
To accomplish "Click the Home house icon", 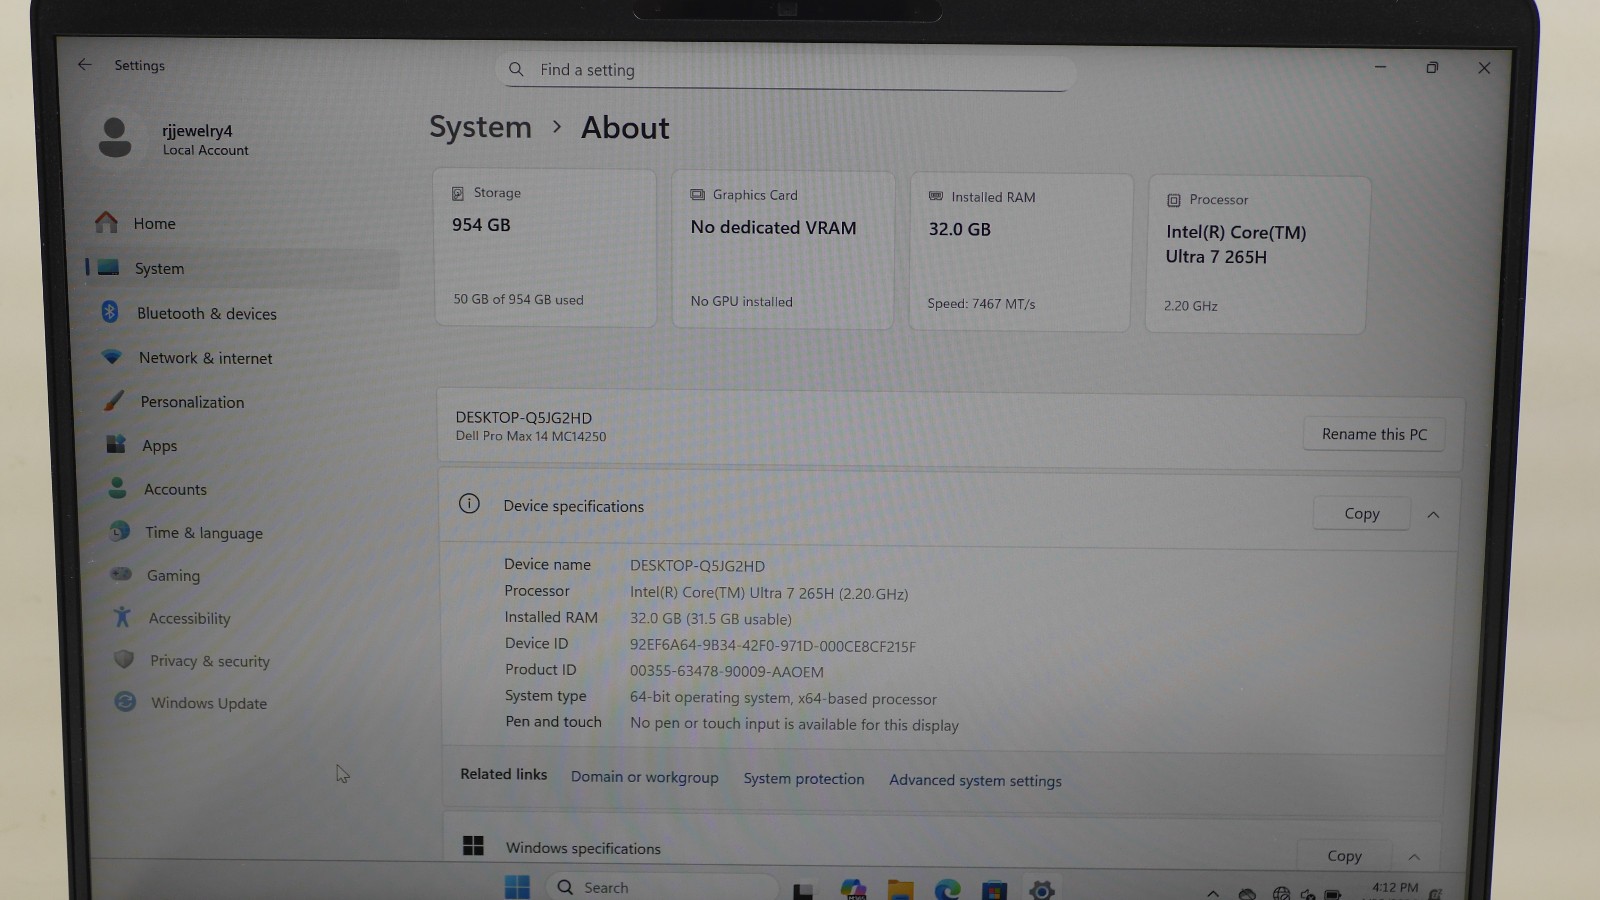I will pyautogui.click(x=106, y=222).
